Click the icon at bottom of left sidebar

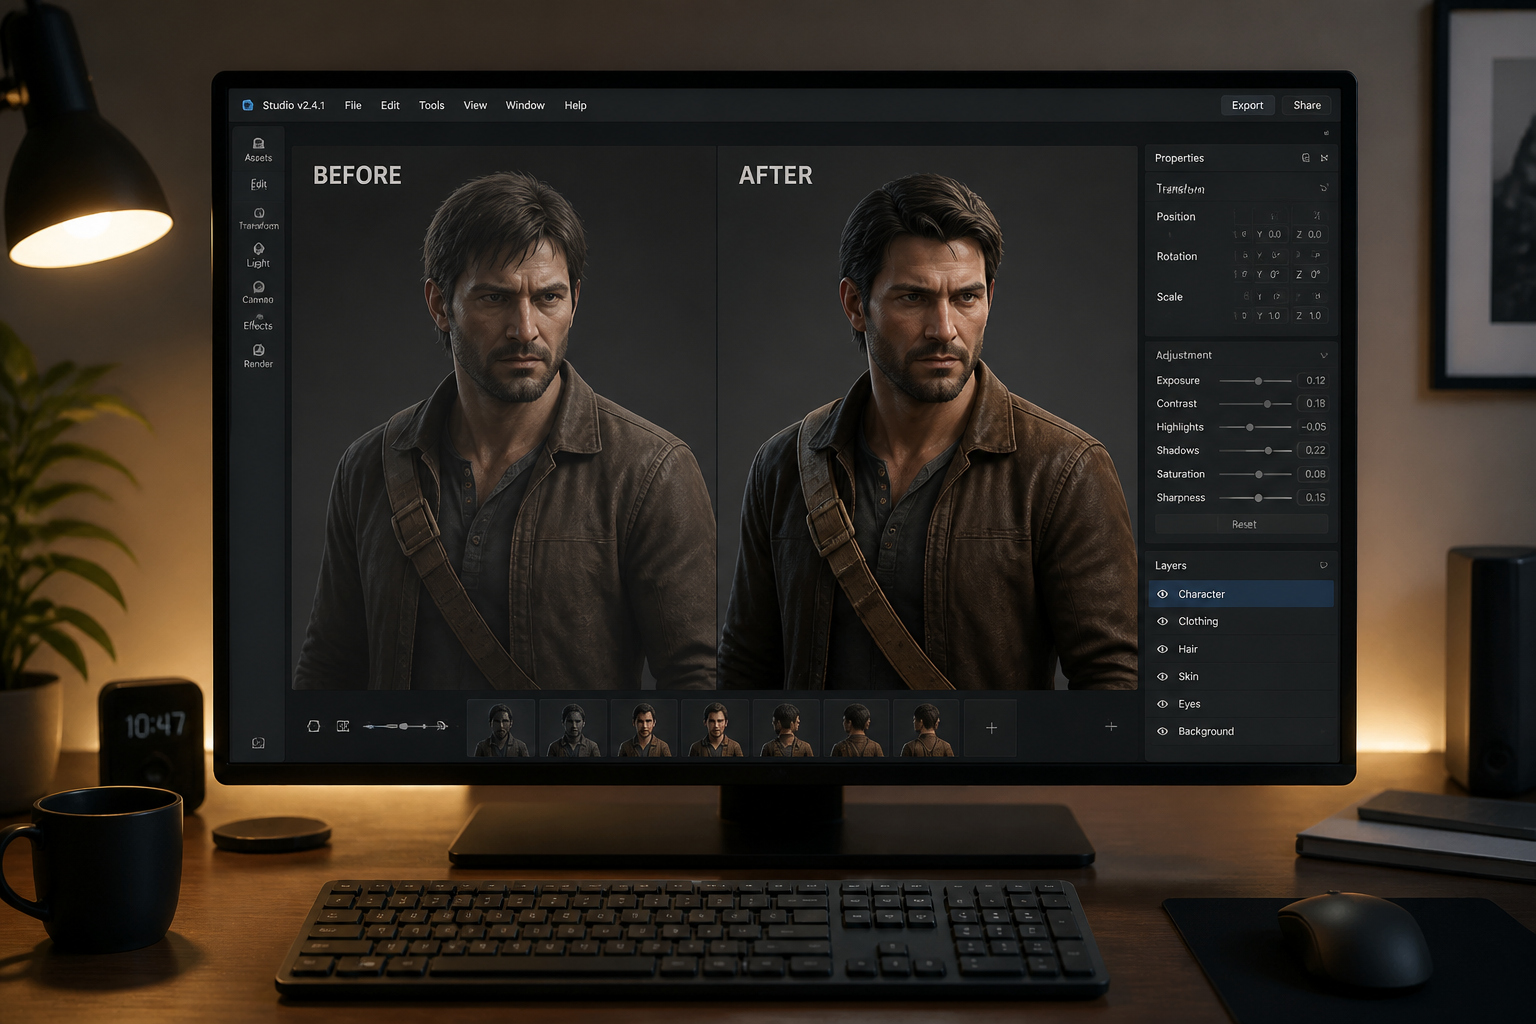(258, 743)
